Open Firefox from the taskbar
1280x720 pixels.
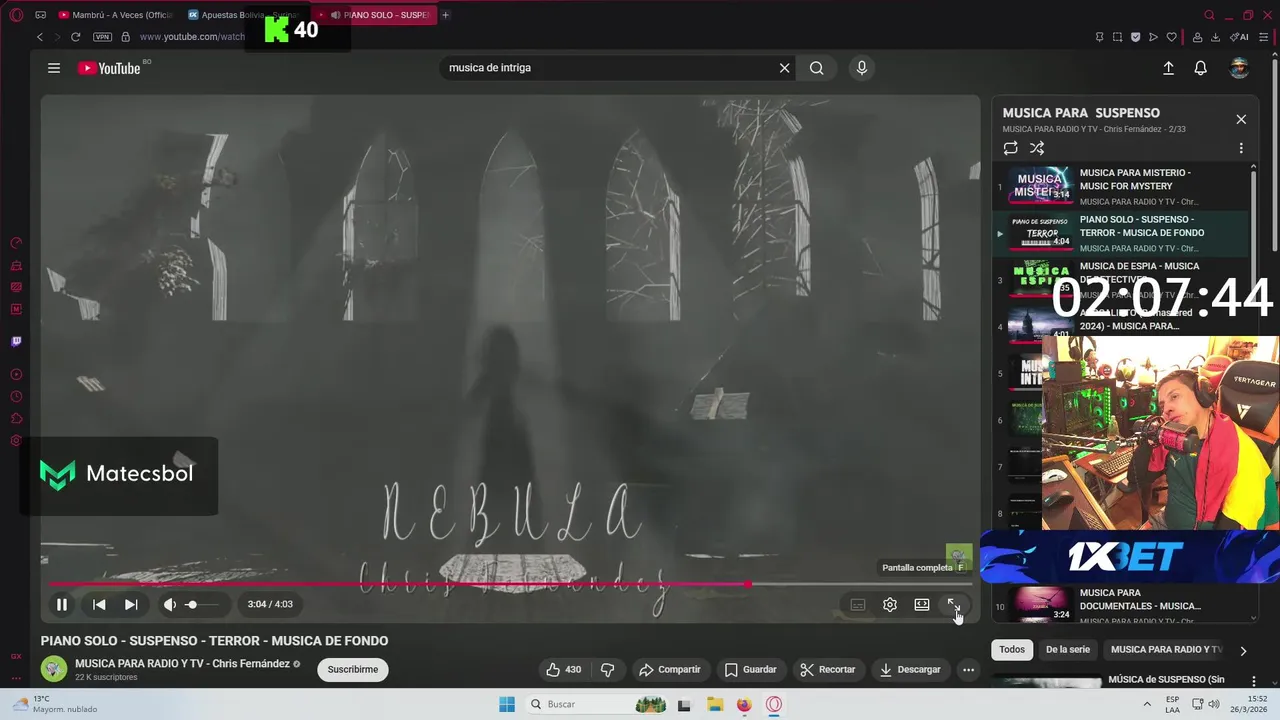click(x=744, y=704)
